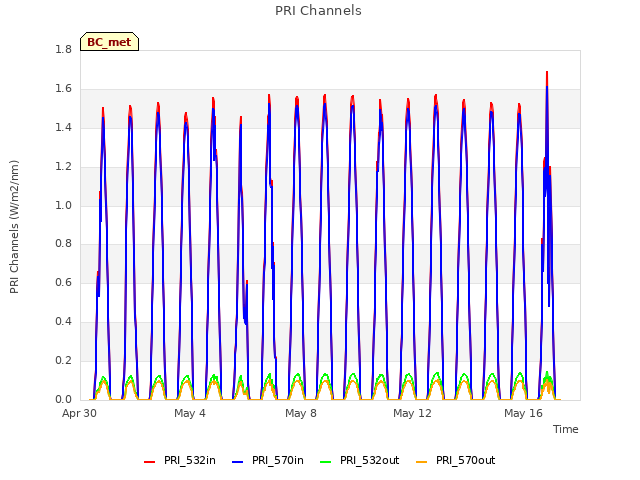Click the BC_met label box

(109, 42)
